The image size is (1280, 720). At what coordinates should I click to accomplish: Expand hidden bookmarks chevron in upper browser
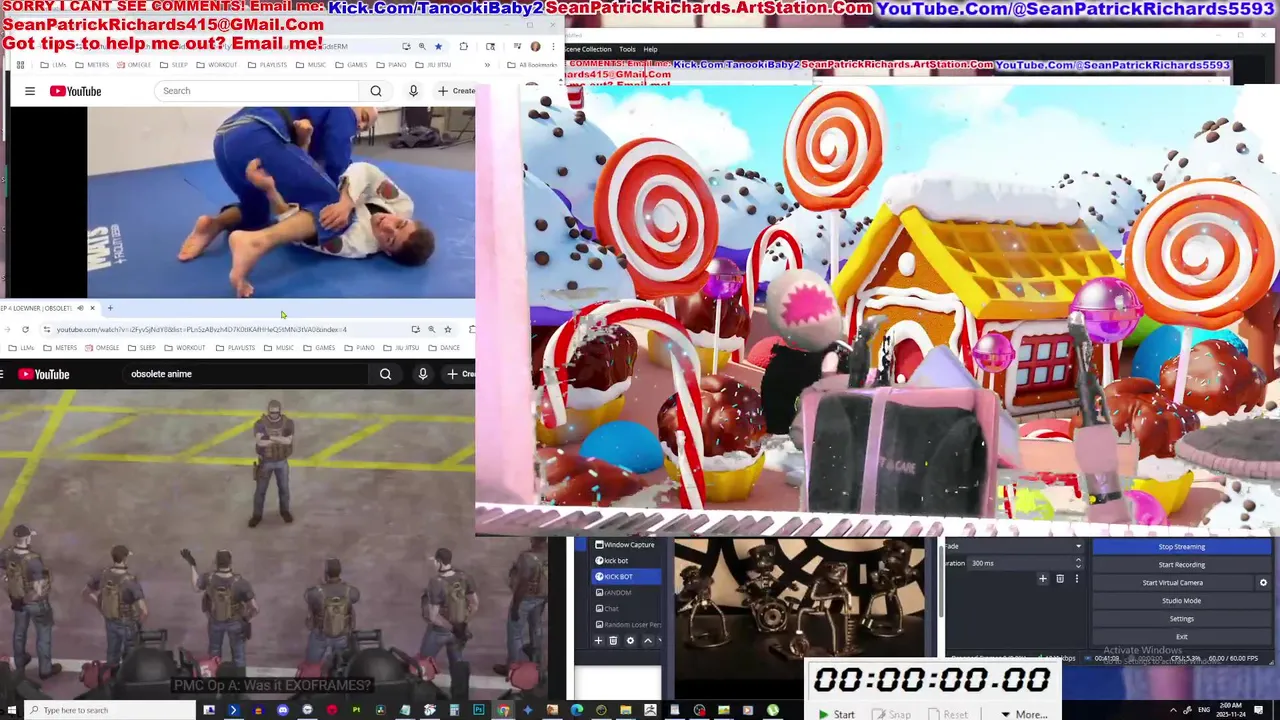[488, 65]
